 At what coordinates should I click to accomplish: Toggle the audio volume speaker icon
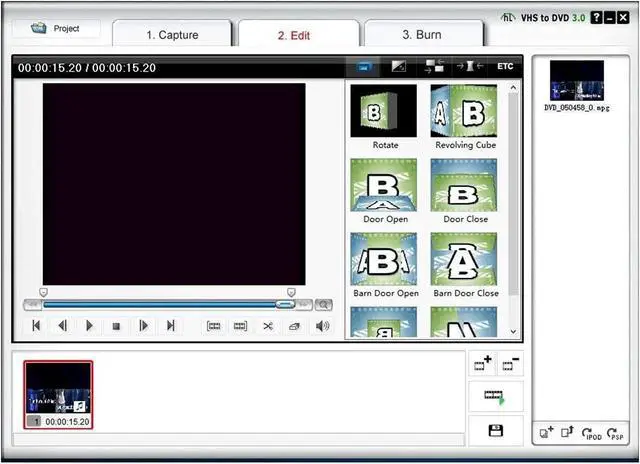322,326
